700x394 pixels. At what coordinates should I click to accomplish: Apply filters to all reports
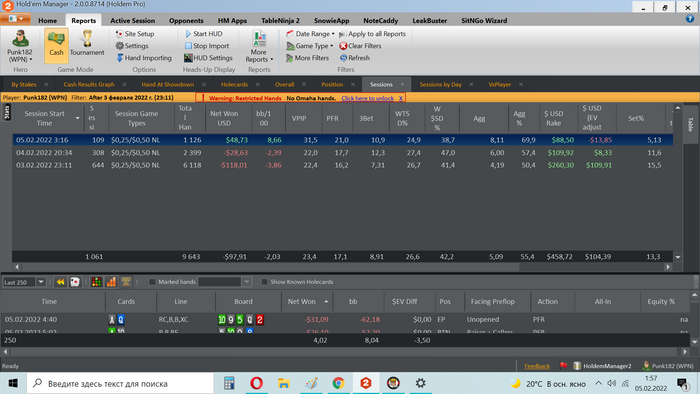pos(372,34)
